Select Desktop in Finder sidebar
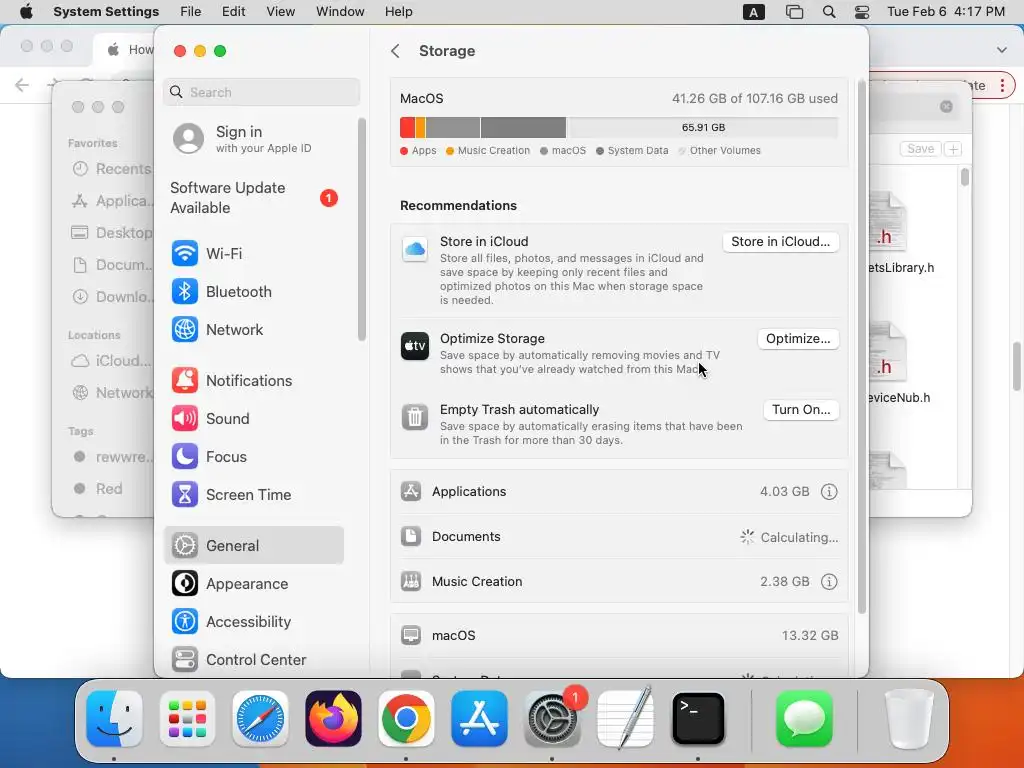 point(111,232)
